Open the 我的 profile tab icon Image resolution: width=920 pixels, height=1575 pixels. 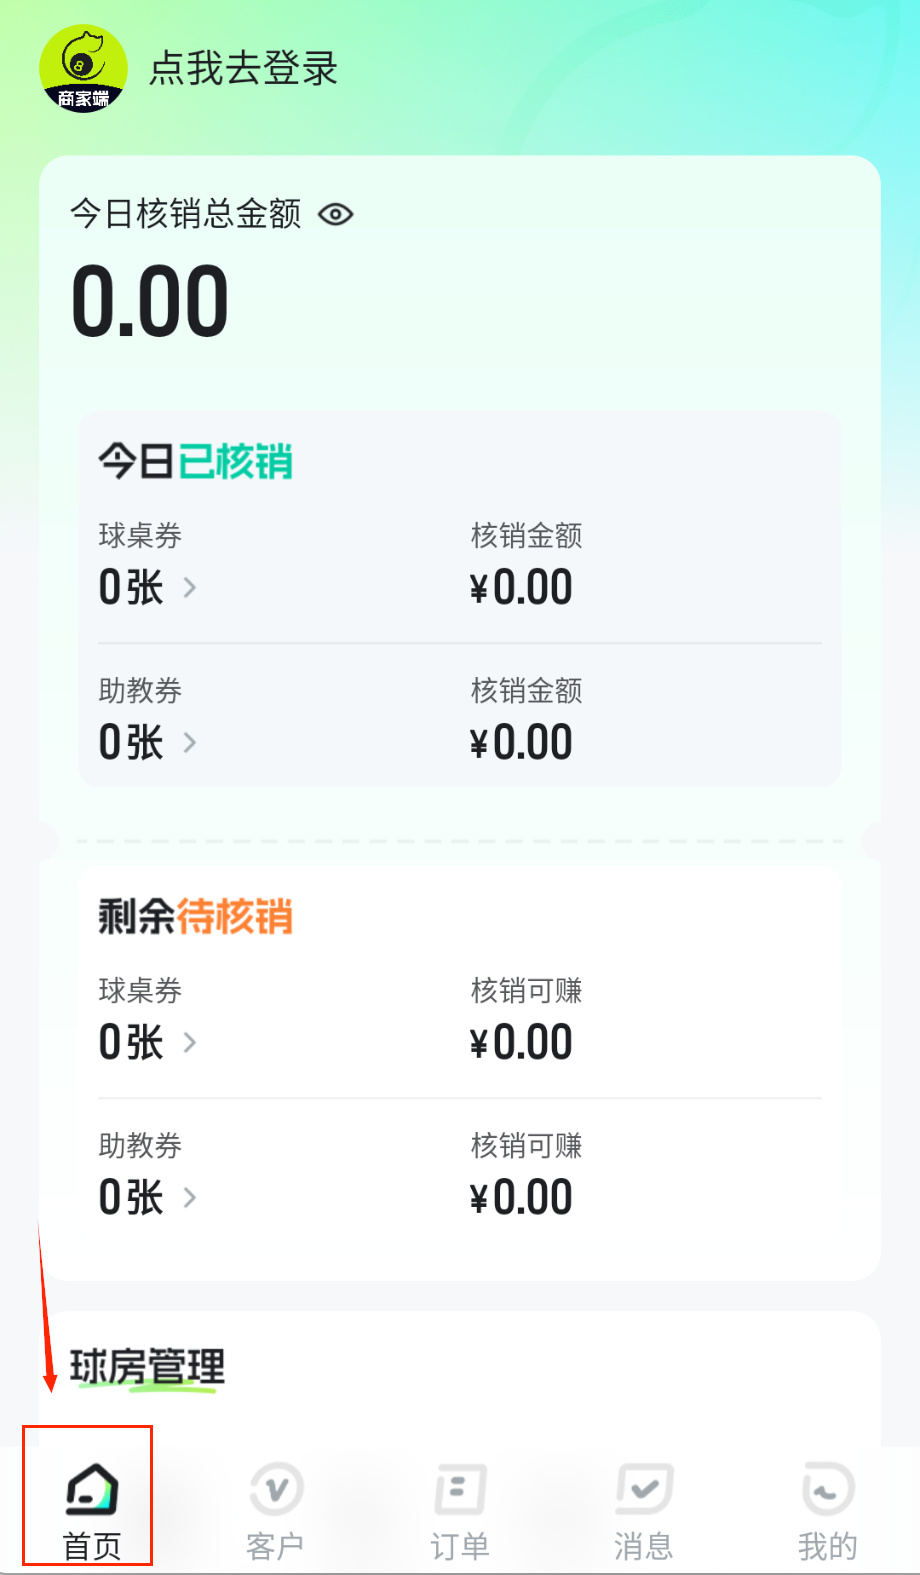[827, 1490]
